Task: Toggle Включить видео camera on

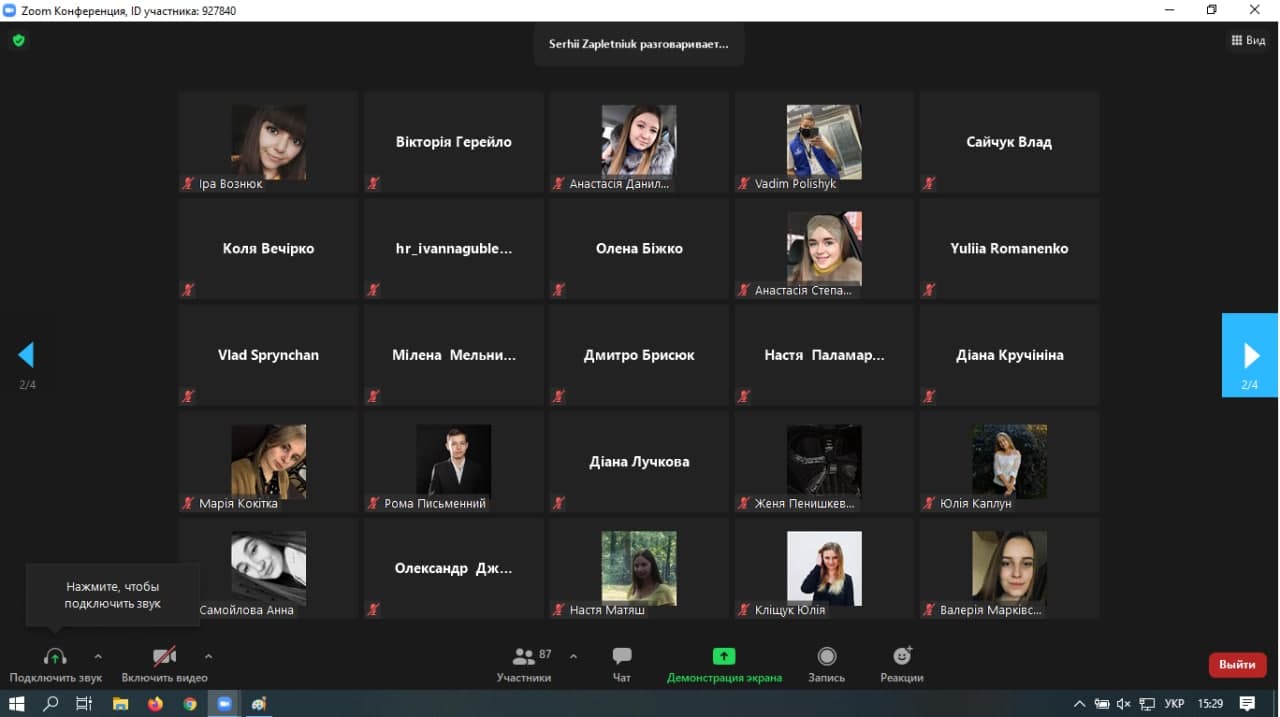Action: click(164, 657)
